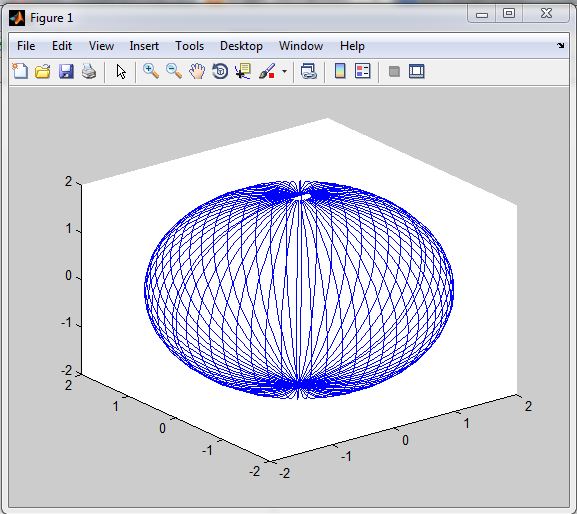
Task: Enable the Rotate 3D tool
Action: pos(220,71)
